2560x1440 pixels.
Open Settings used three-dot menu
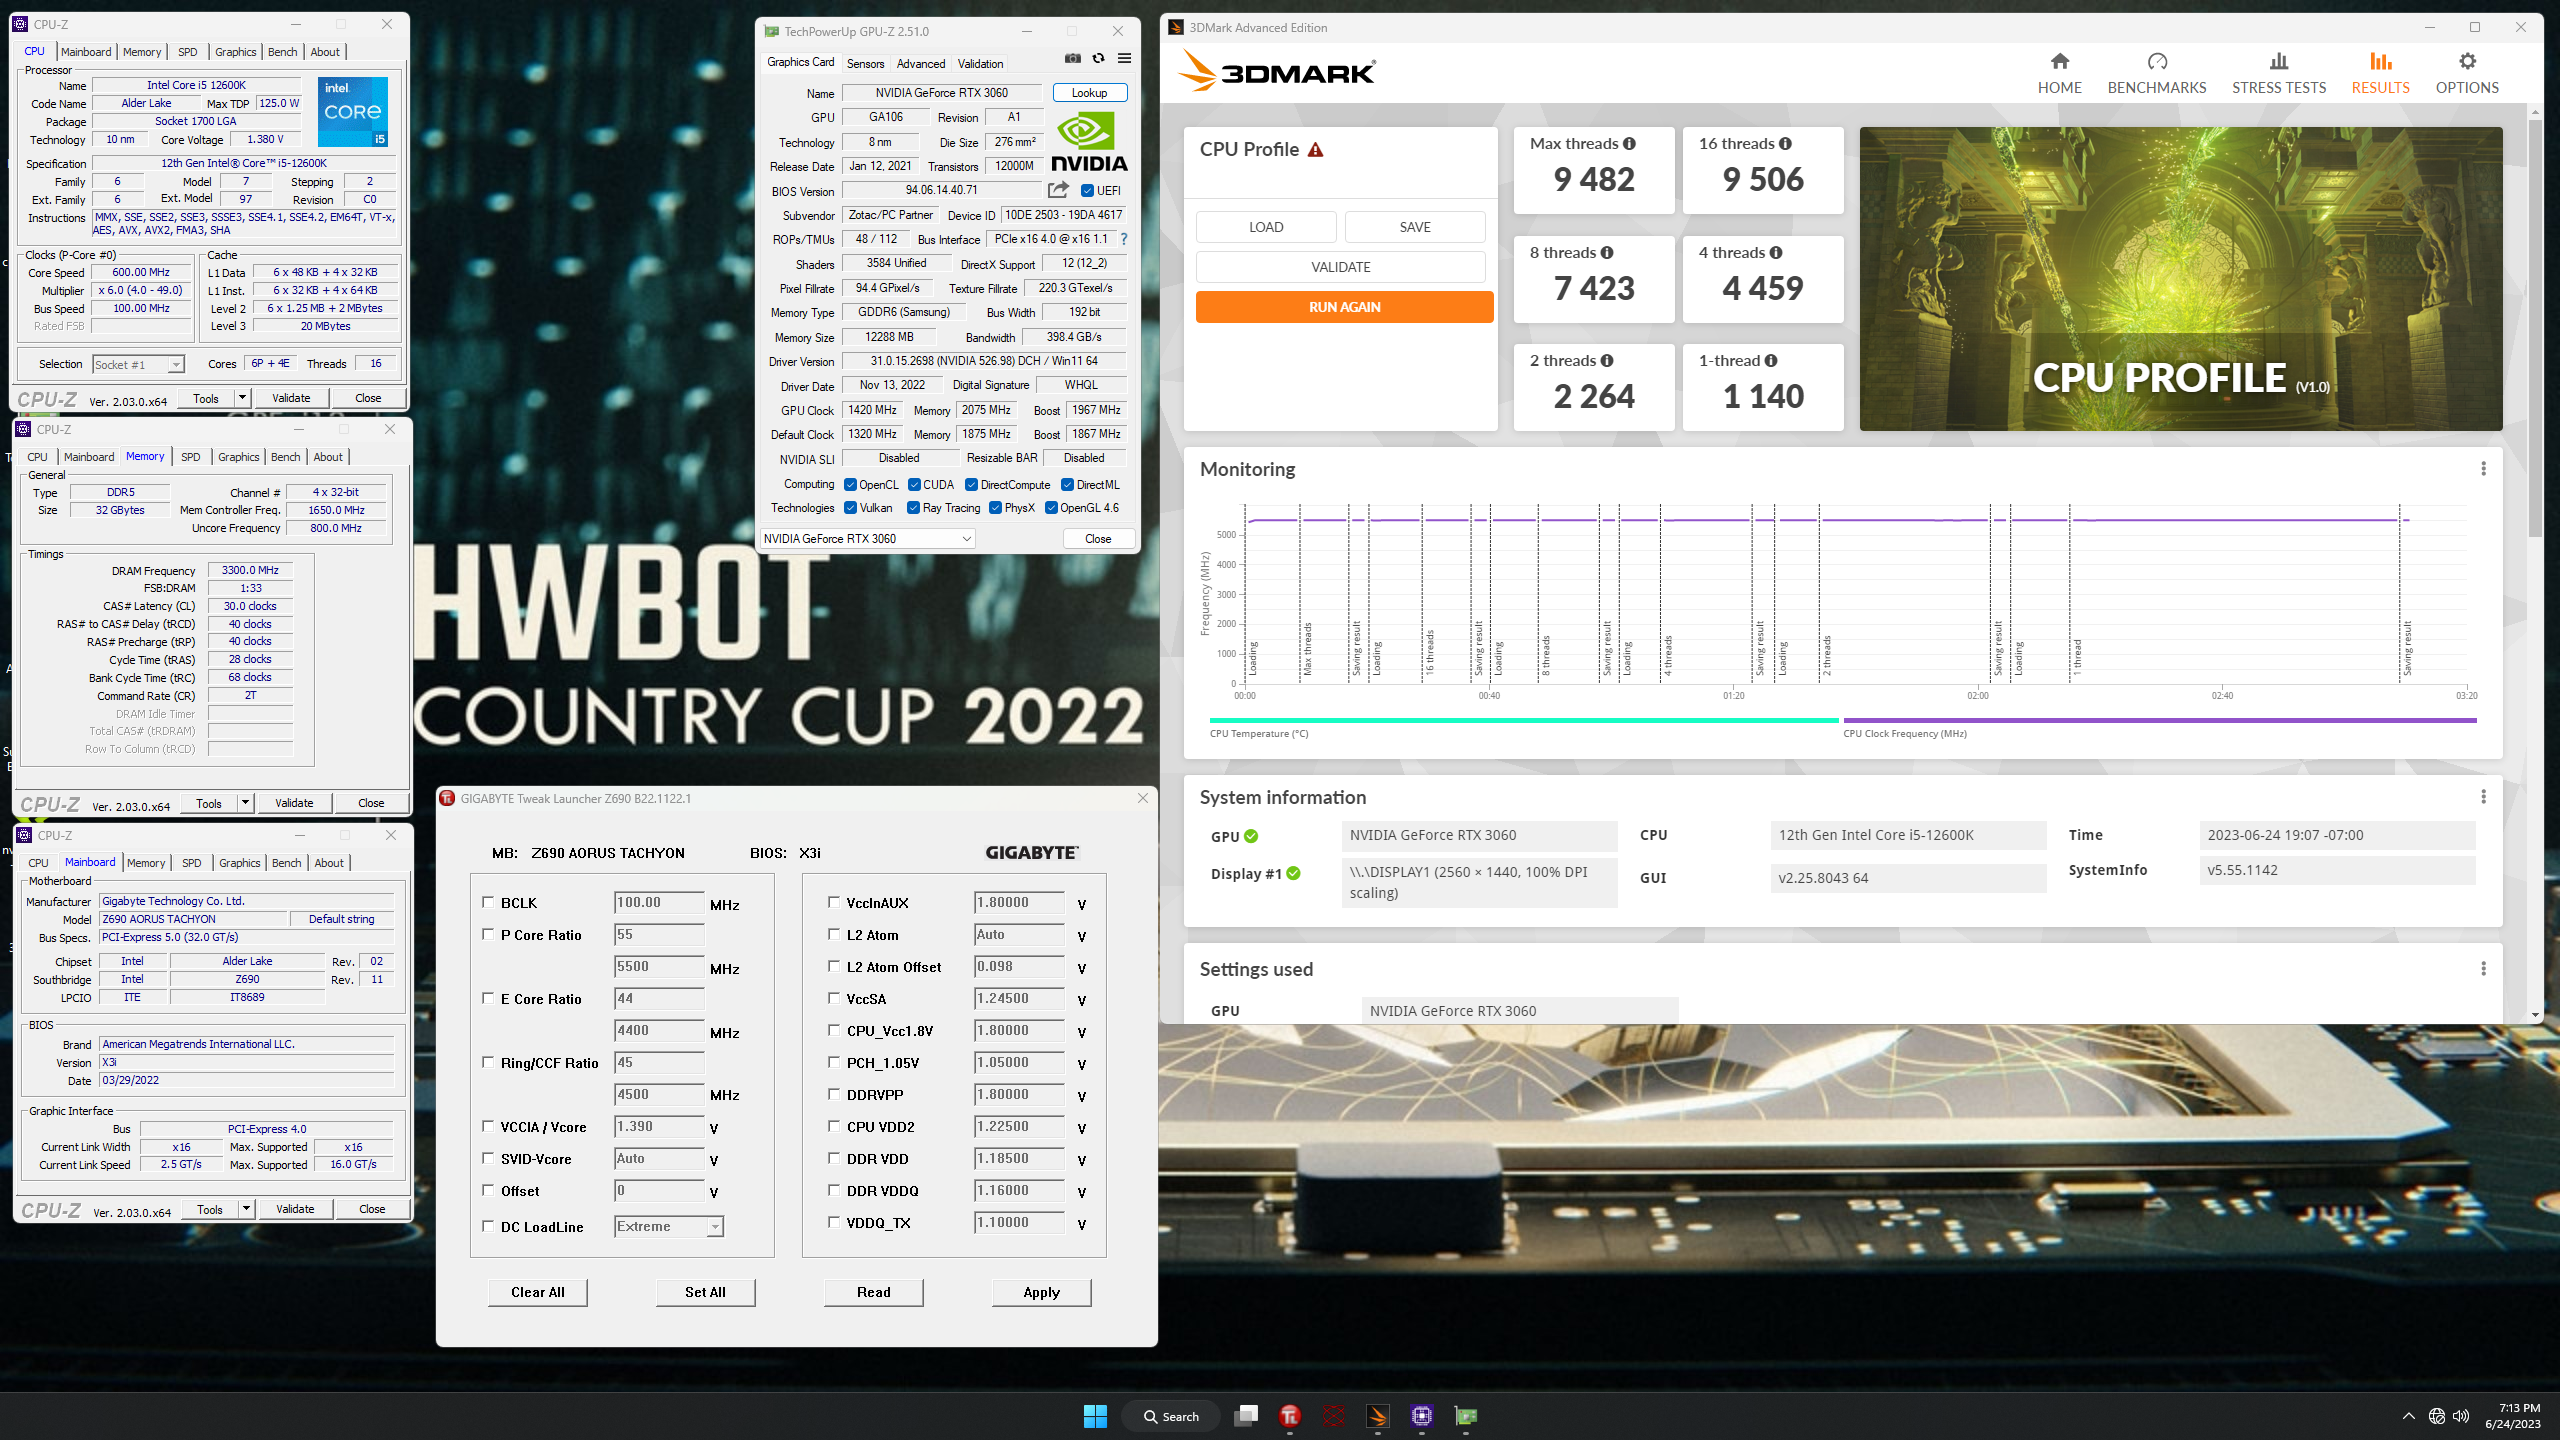(2483, 969)
